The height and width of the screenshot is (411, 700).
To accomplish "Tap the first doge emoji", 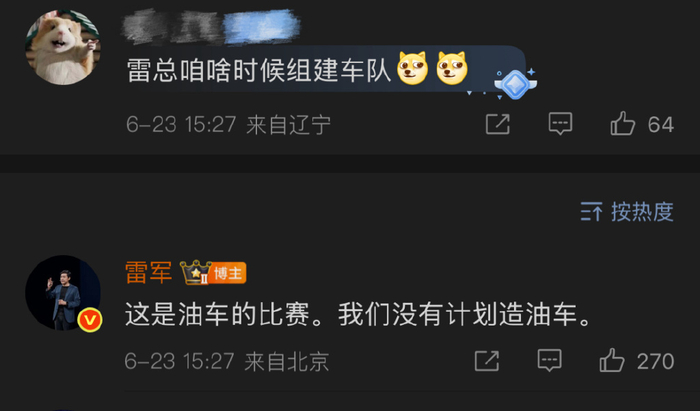I will pyautogui.click(x=412, y=69).
